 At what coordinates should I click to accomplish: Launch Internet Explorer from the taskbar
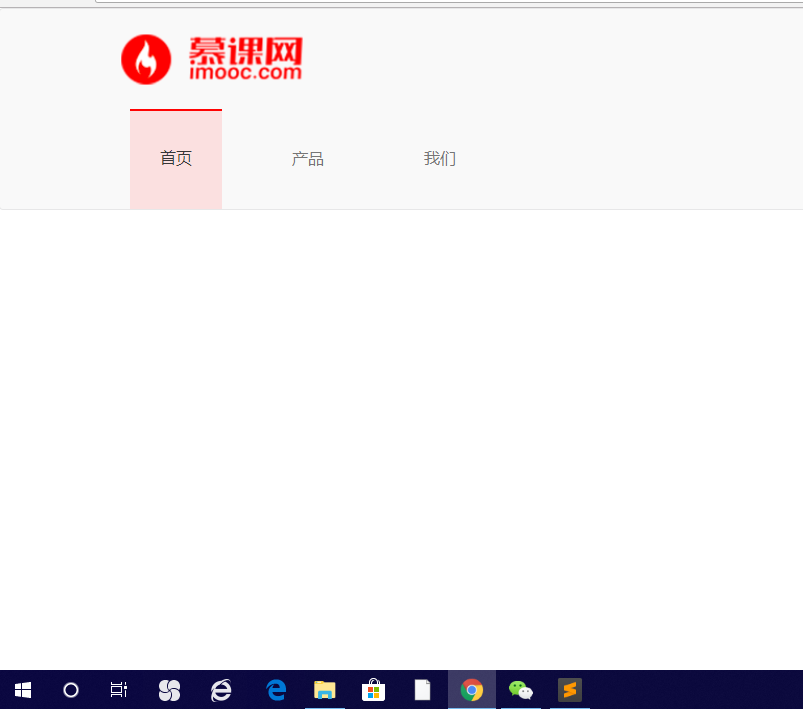[221, 689]
